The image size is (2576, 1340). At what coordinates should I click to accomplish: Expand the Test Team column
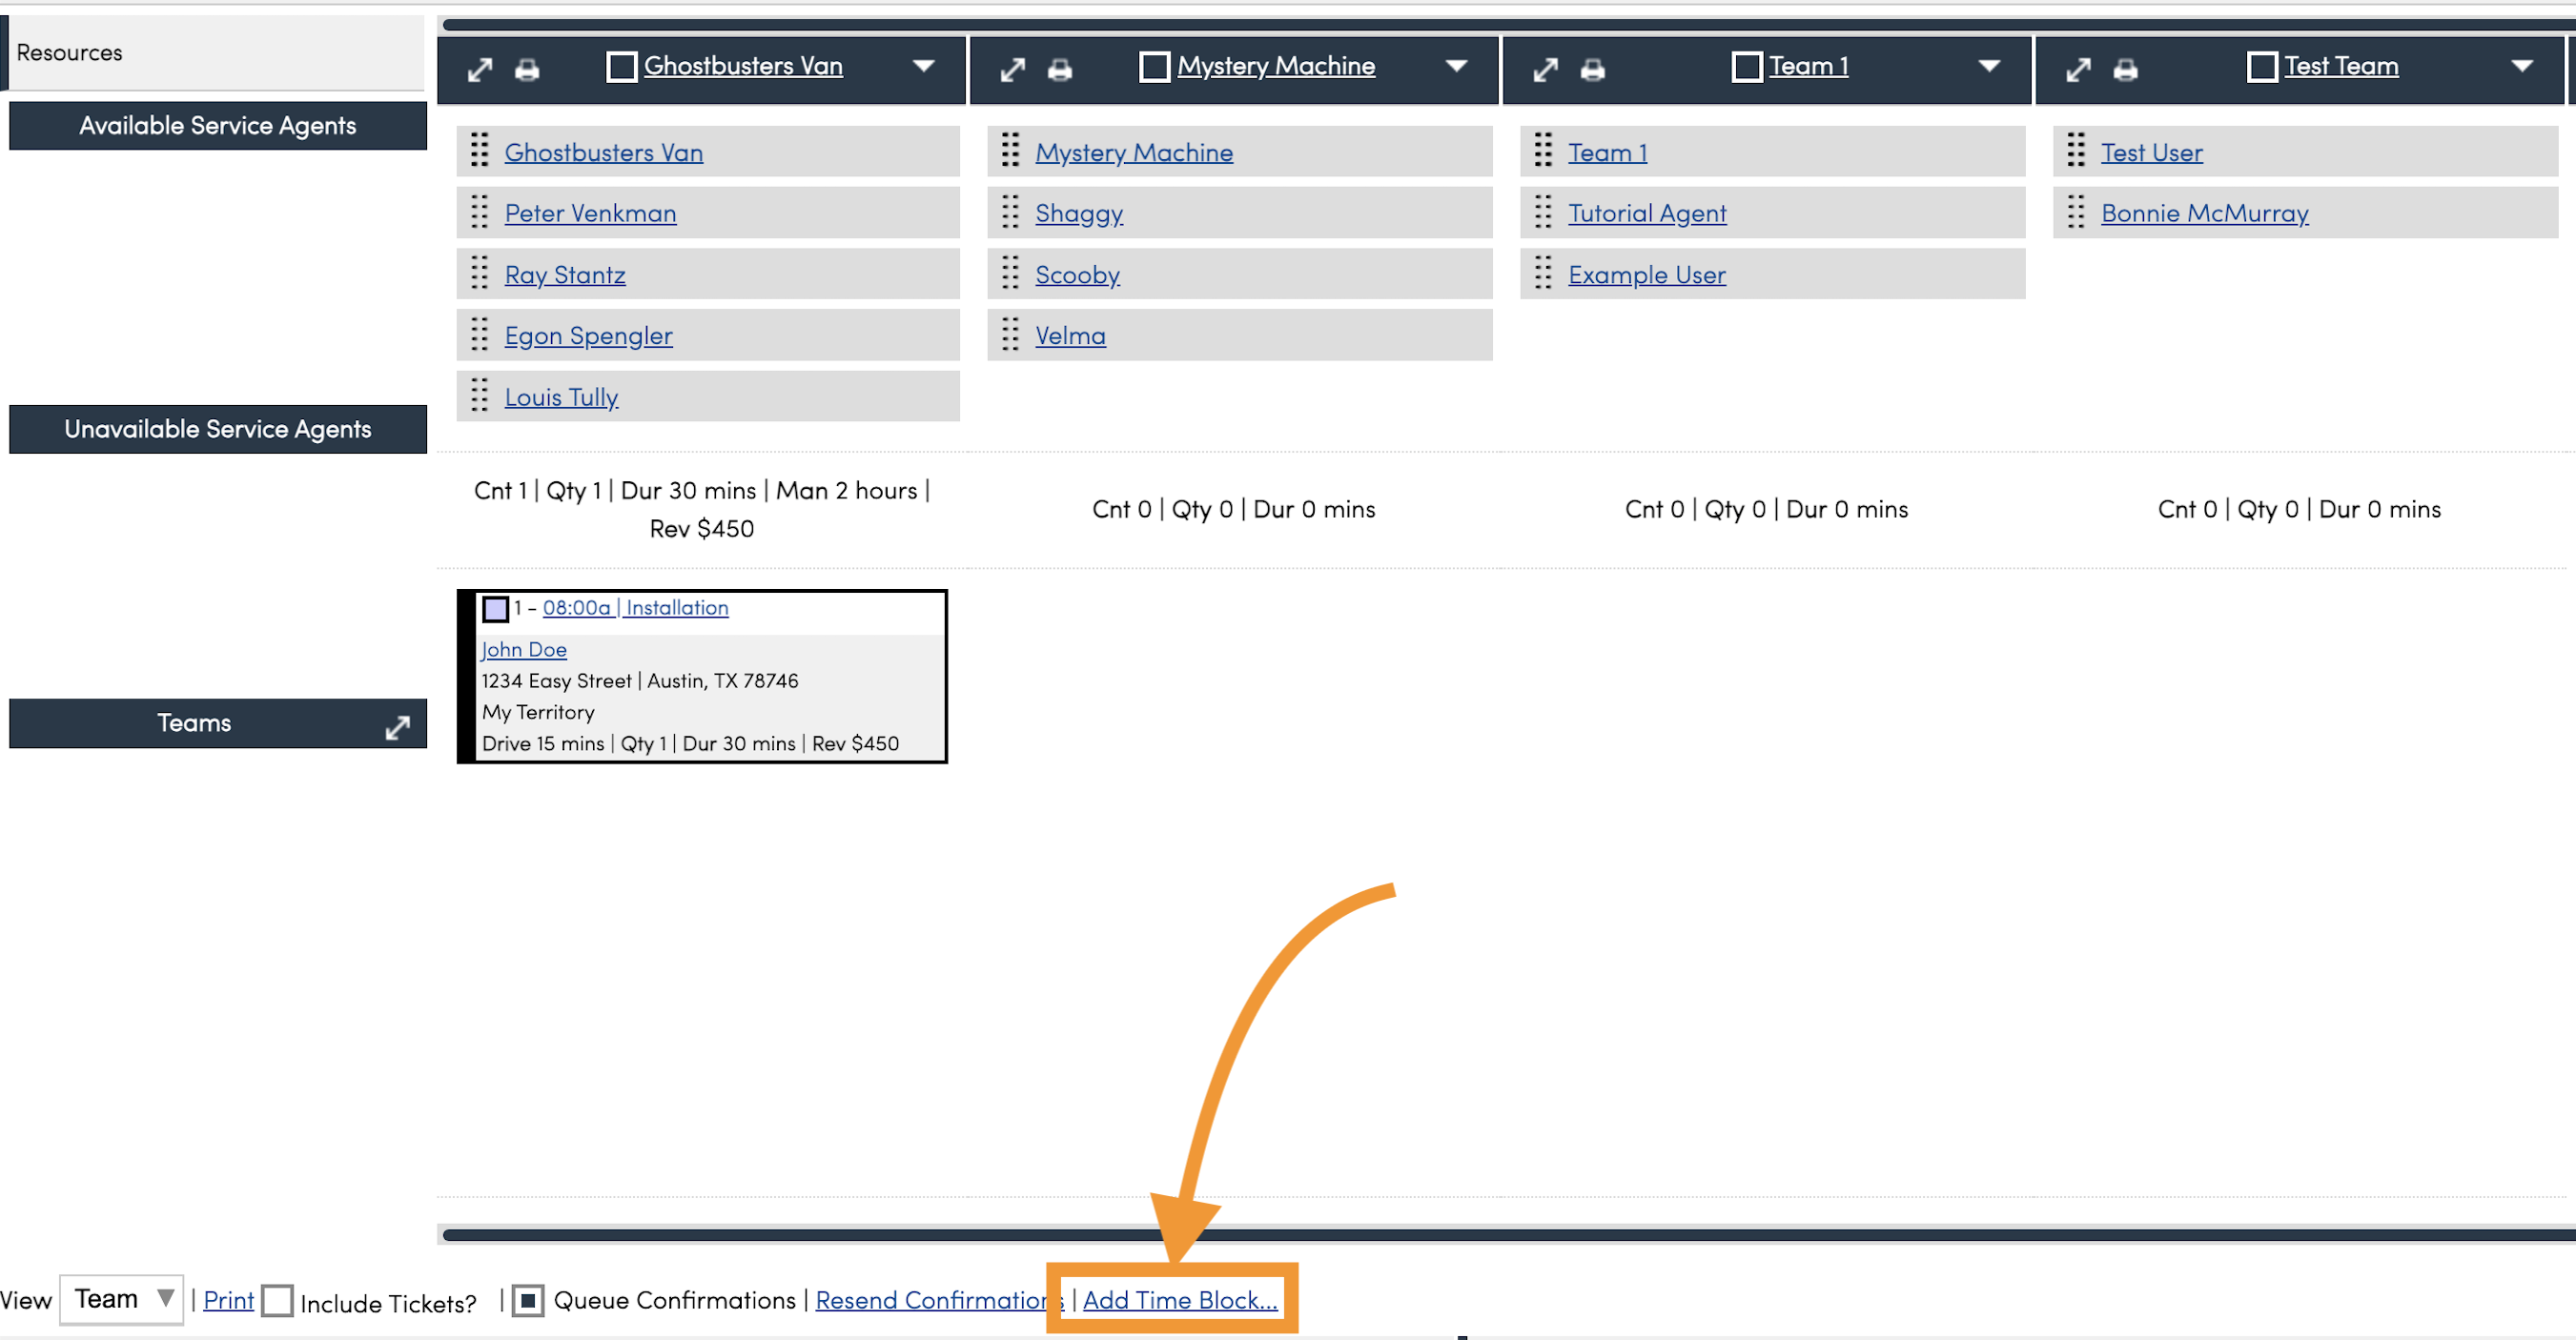pos(2079,69)
